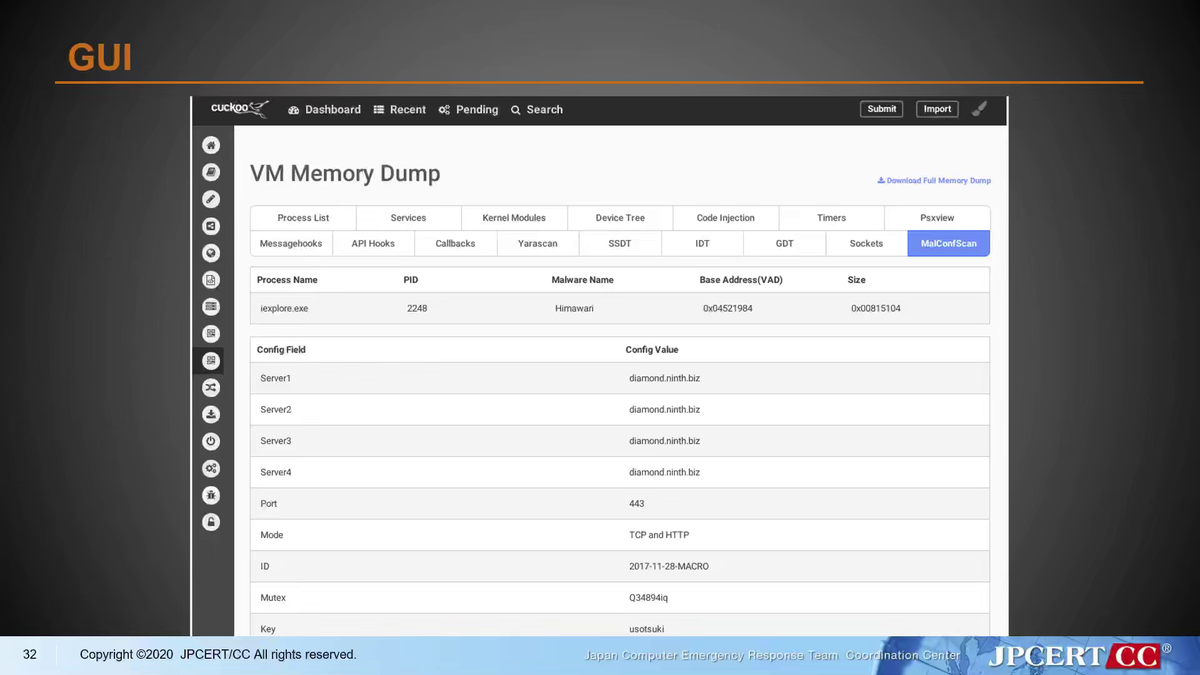
Task: Click the share-nodes icon in the sidebar
Action: pyautogui.click(x=211, y=226)
